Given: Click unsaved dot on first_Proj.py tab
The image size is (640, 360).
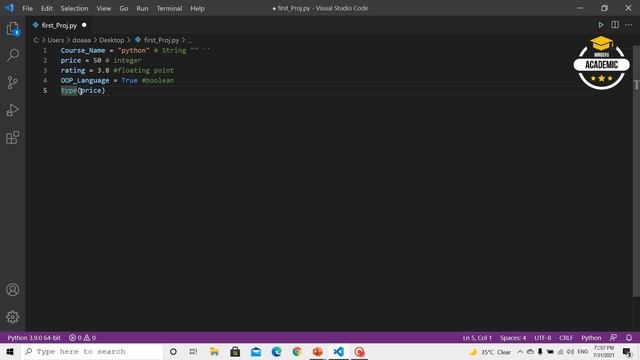Looking at the screenshot, I should [84, 25].
